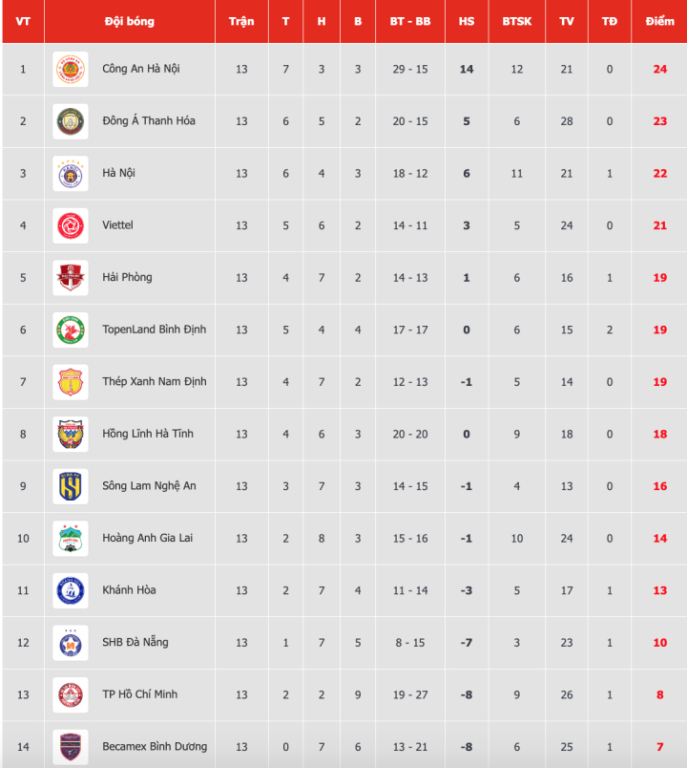Select TP Hồ Chí Minh team name
Viewport: 687px width, 768px height.
[x=140, y=694]
